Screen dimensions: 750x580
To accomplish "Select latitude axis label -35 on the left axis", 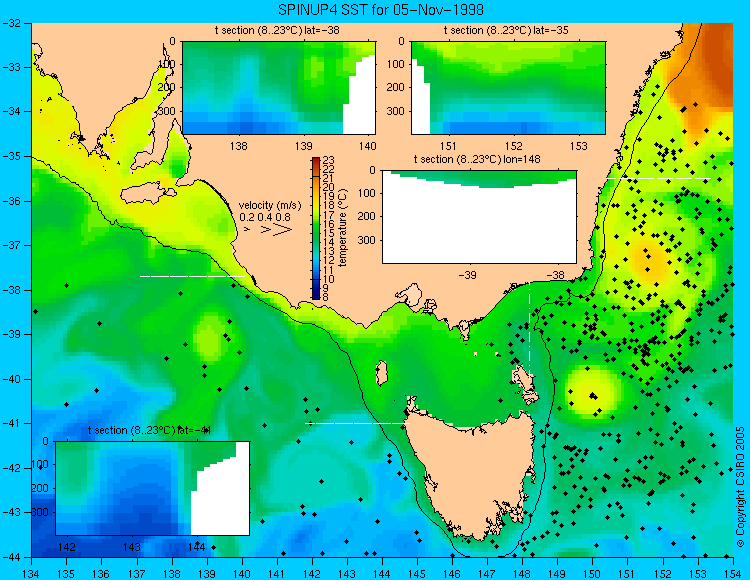I will coord(11,156).
